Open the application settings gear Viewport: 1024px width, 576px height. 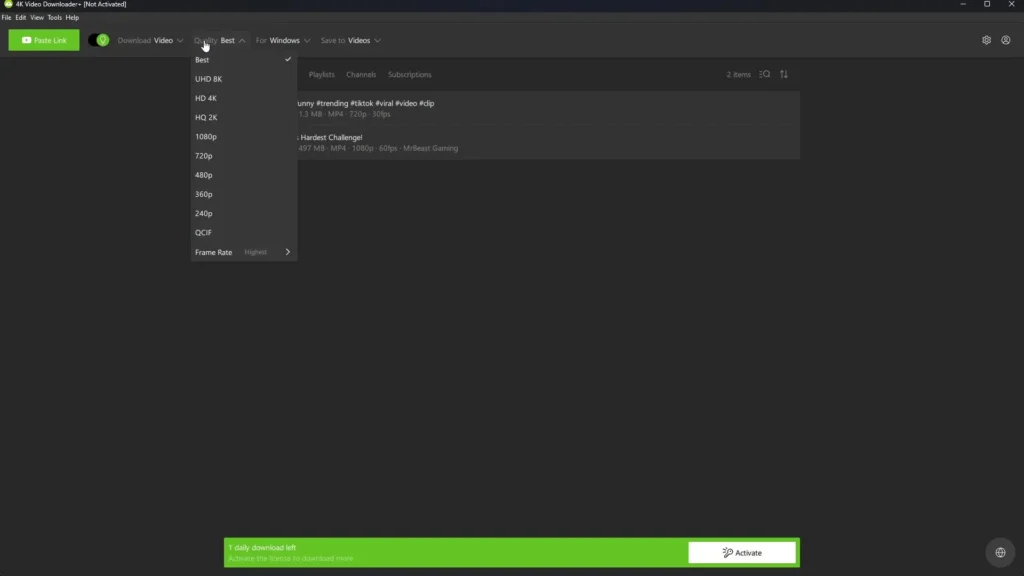tap(986, 40)
